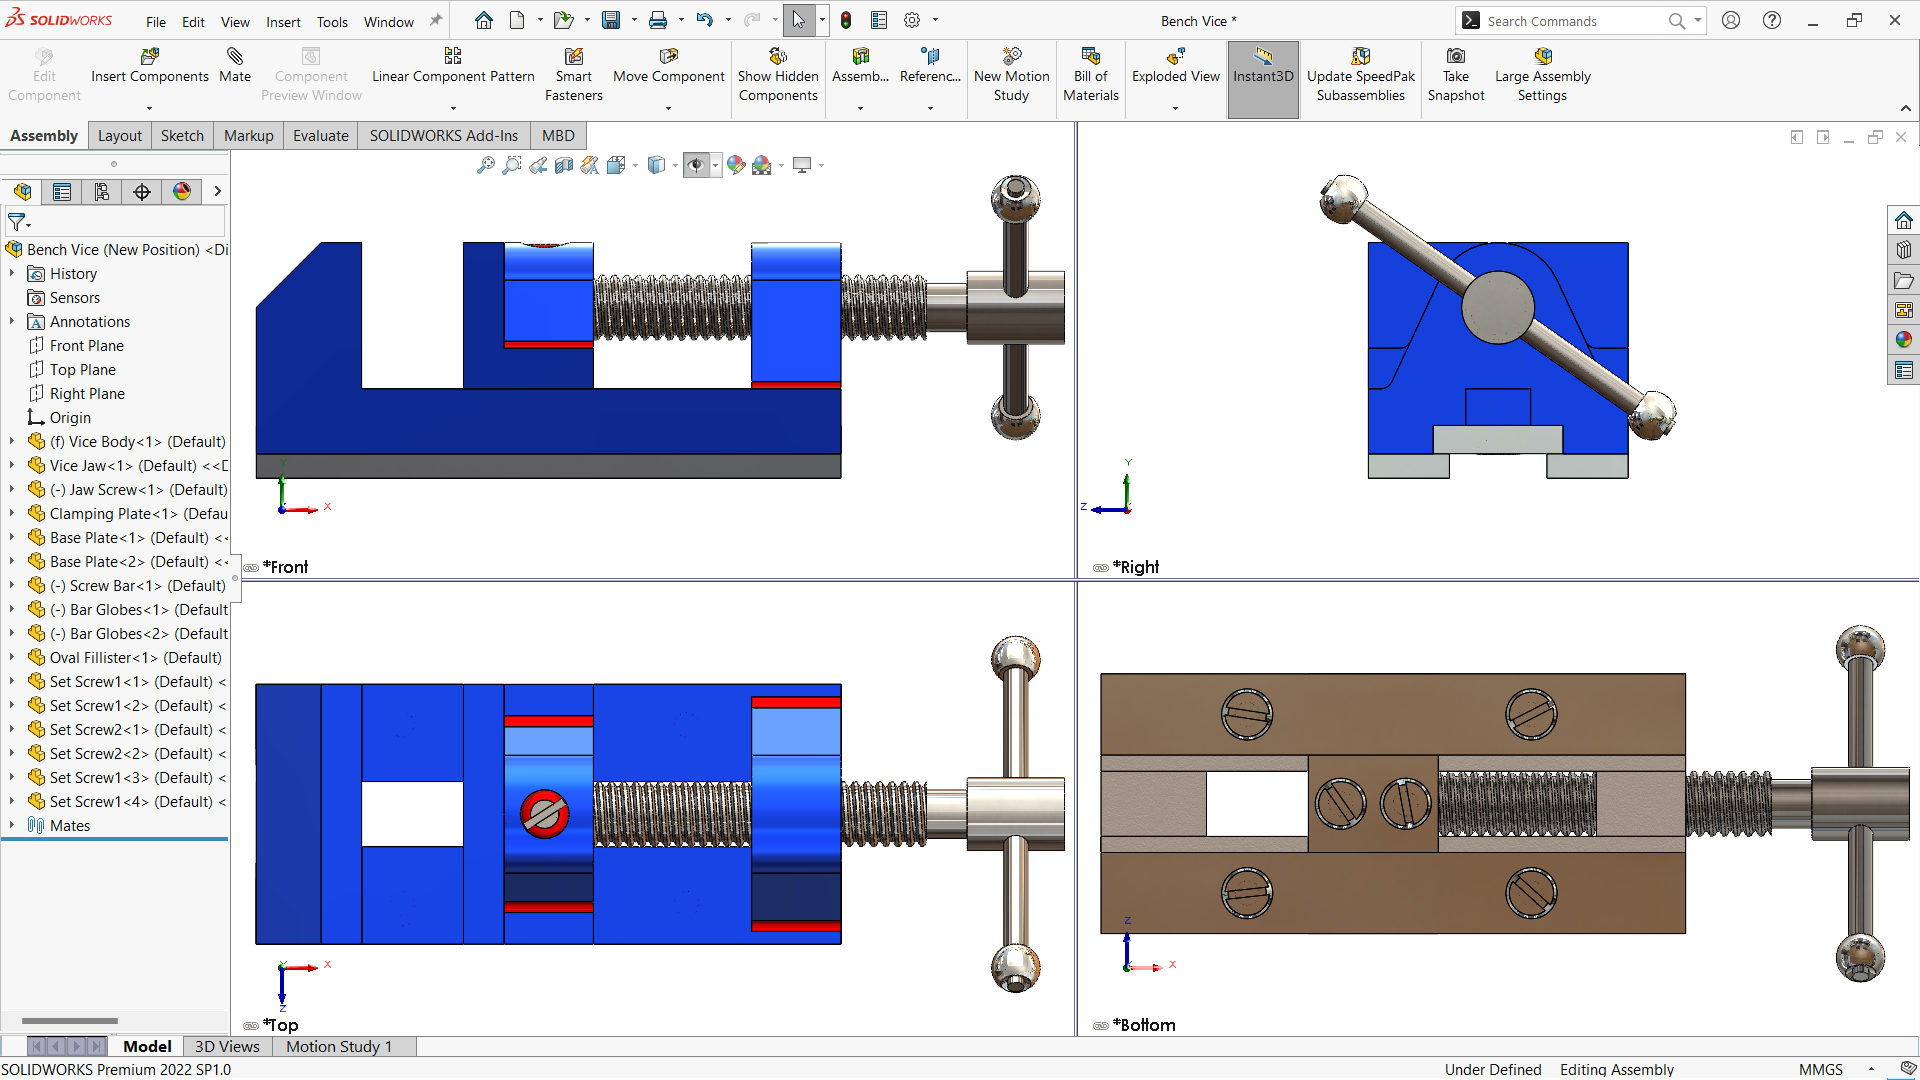
Task: Open the Motion Study 1 tab
Action: [339, 1047]
